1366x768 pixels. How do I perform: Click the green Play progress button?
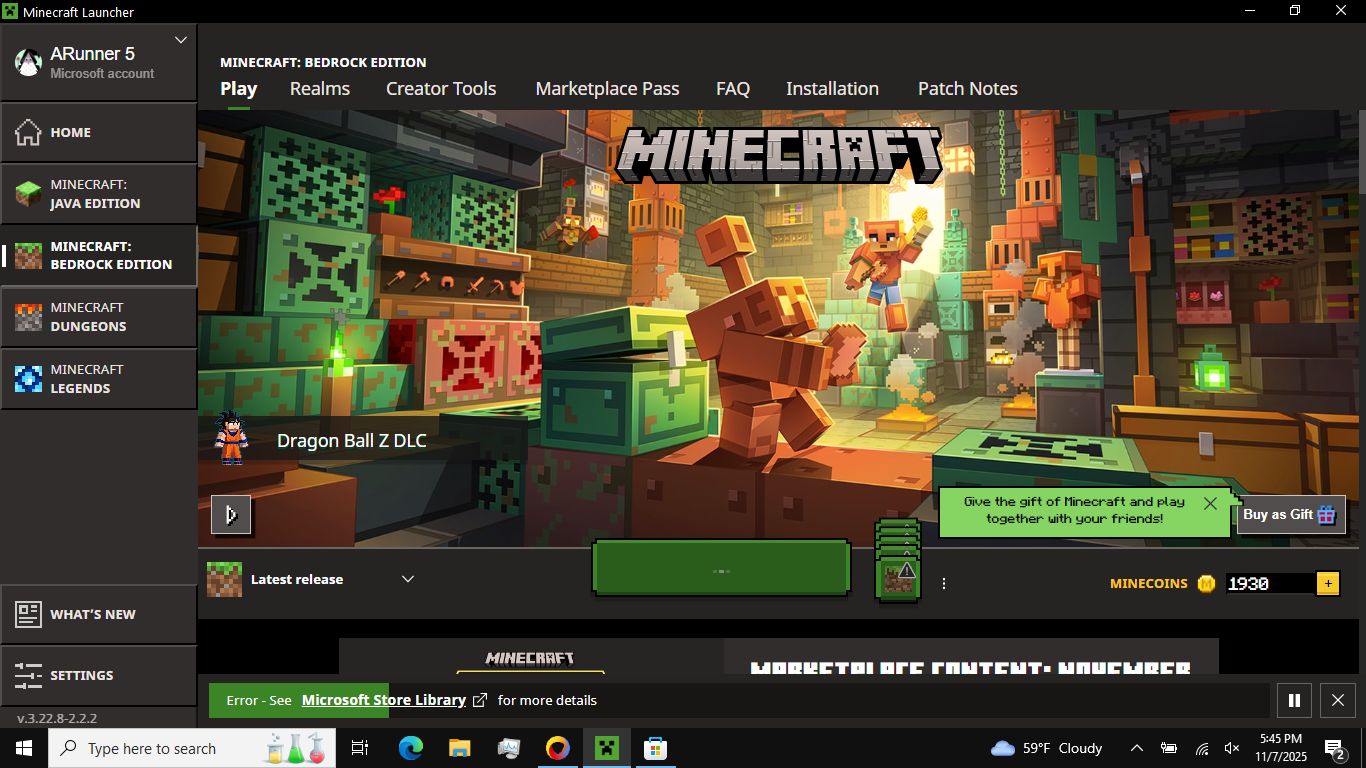point(721,570)
